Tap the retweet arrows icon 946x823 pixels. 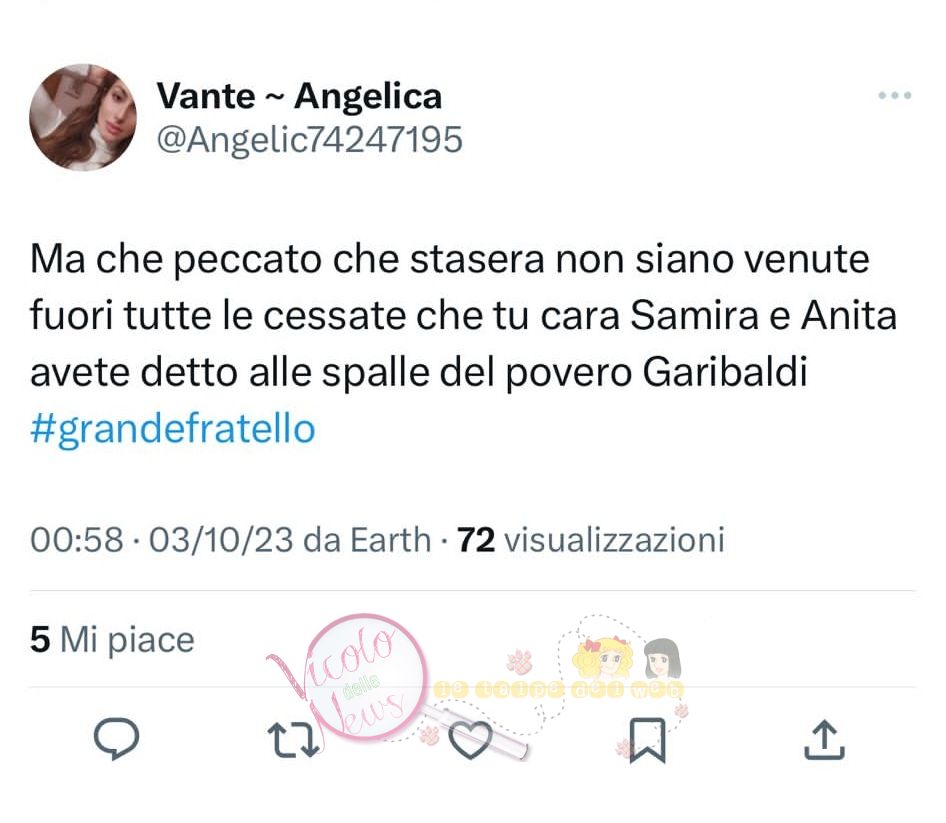pyautogui.click(x=293, y=739)
